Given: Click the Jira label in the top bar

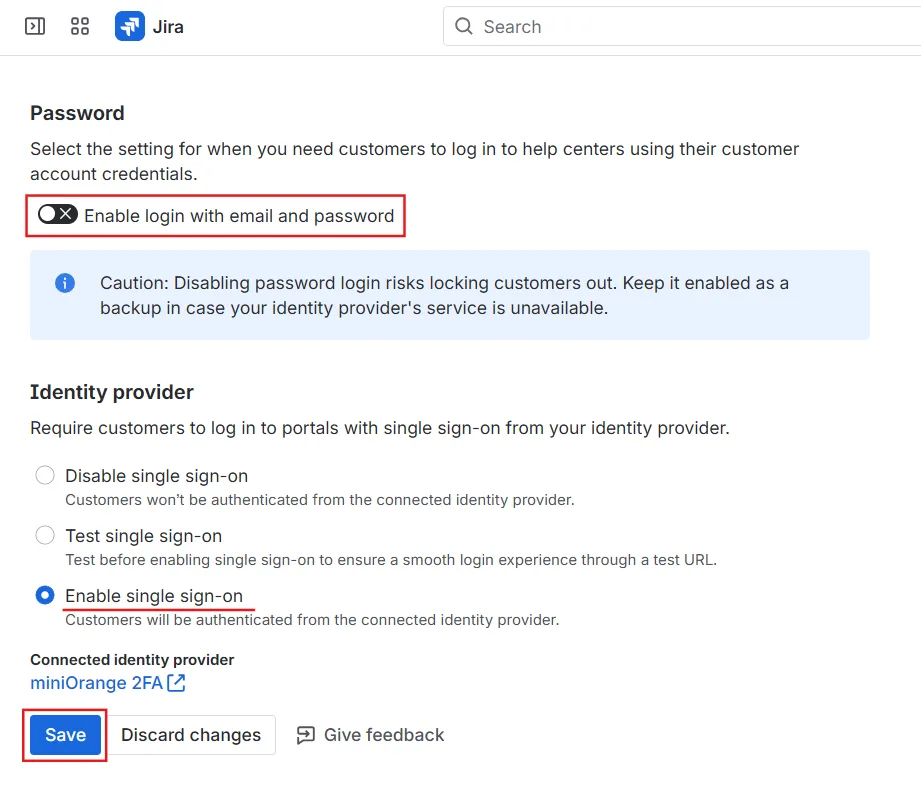Looking at the screenshot, I should pos(167,26).
